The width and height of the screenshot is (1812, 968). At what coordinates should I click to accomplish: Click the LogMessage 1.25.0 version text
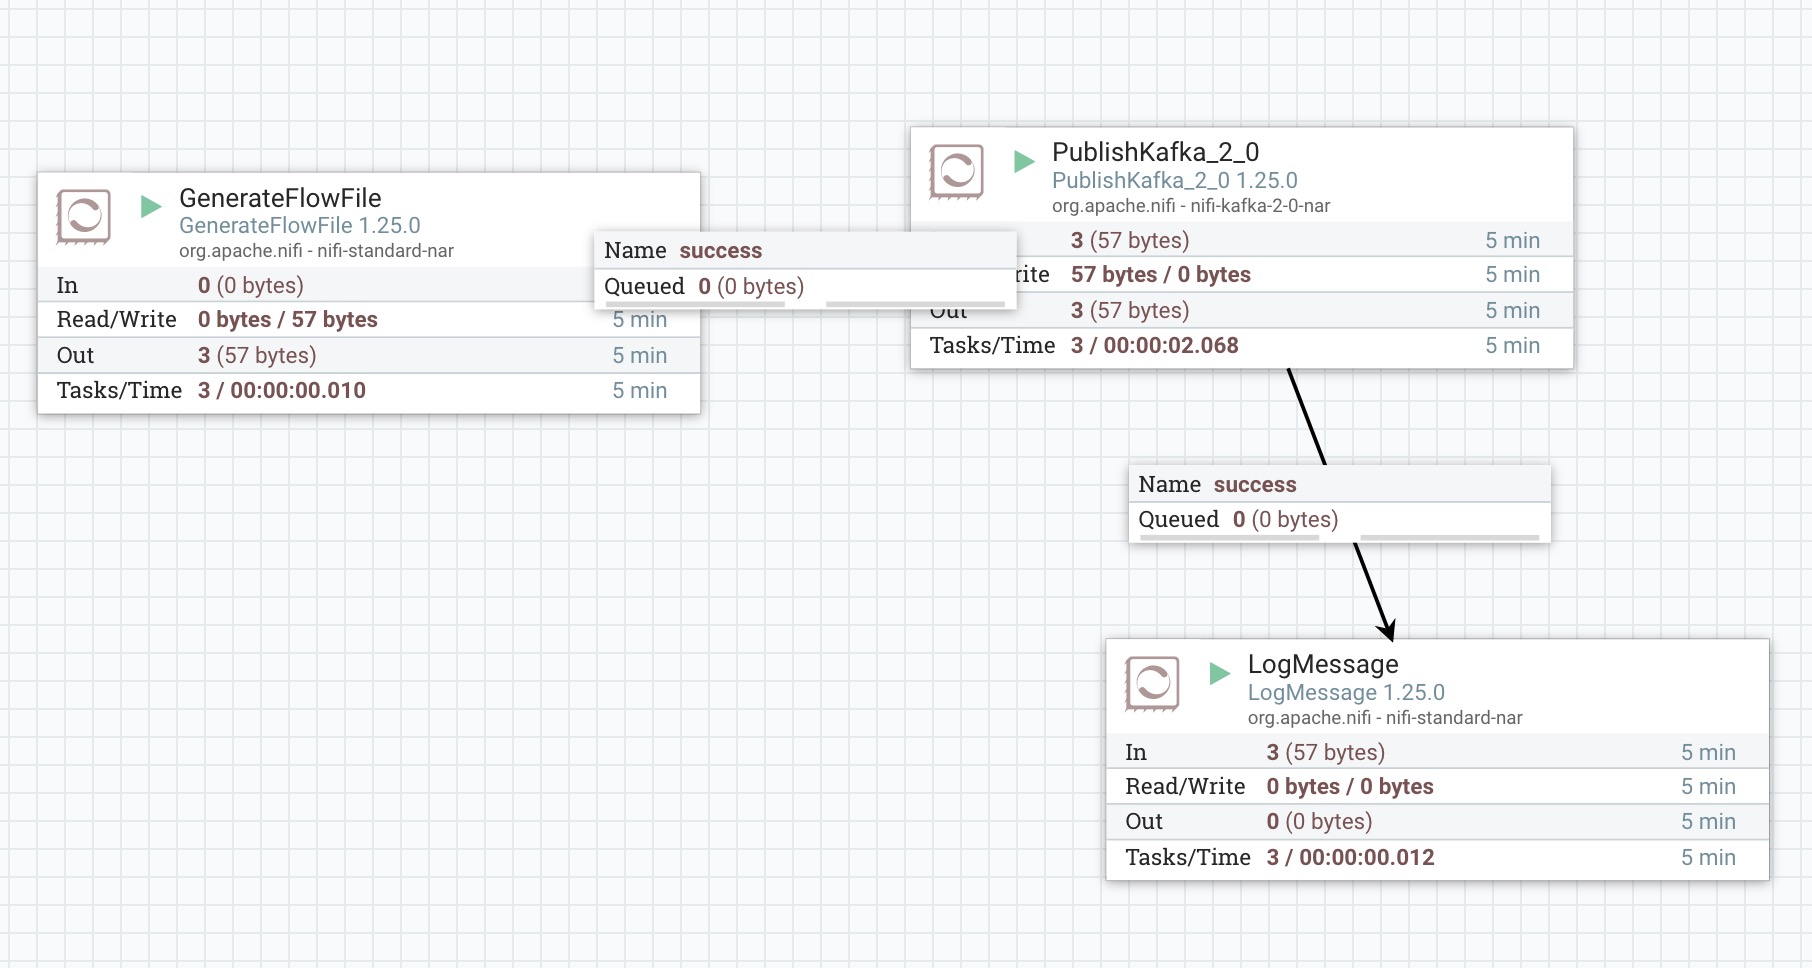[x=1346, y=692]
